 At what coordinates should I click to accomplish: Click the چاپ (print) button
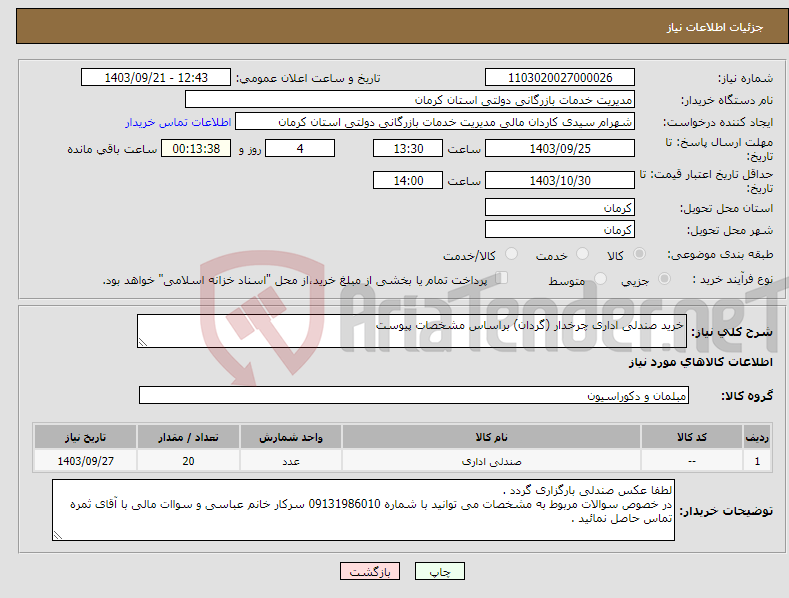click(439, 571)
